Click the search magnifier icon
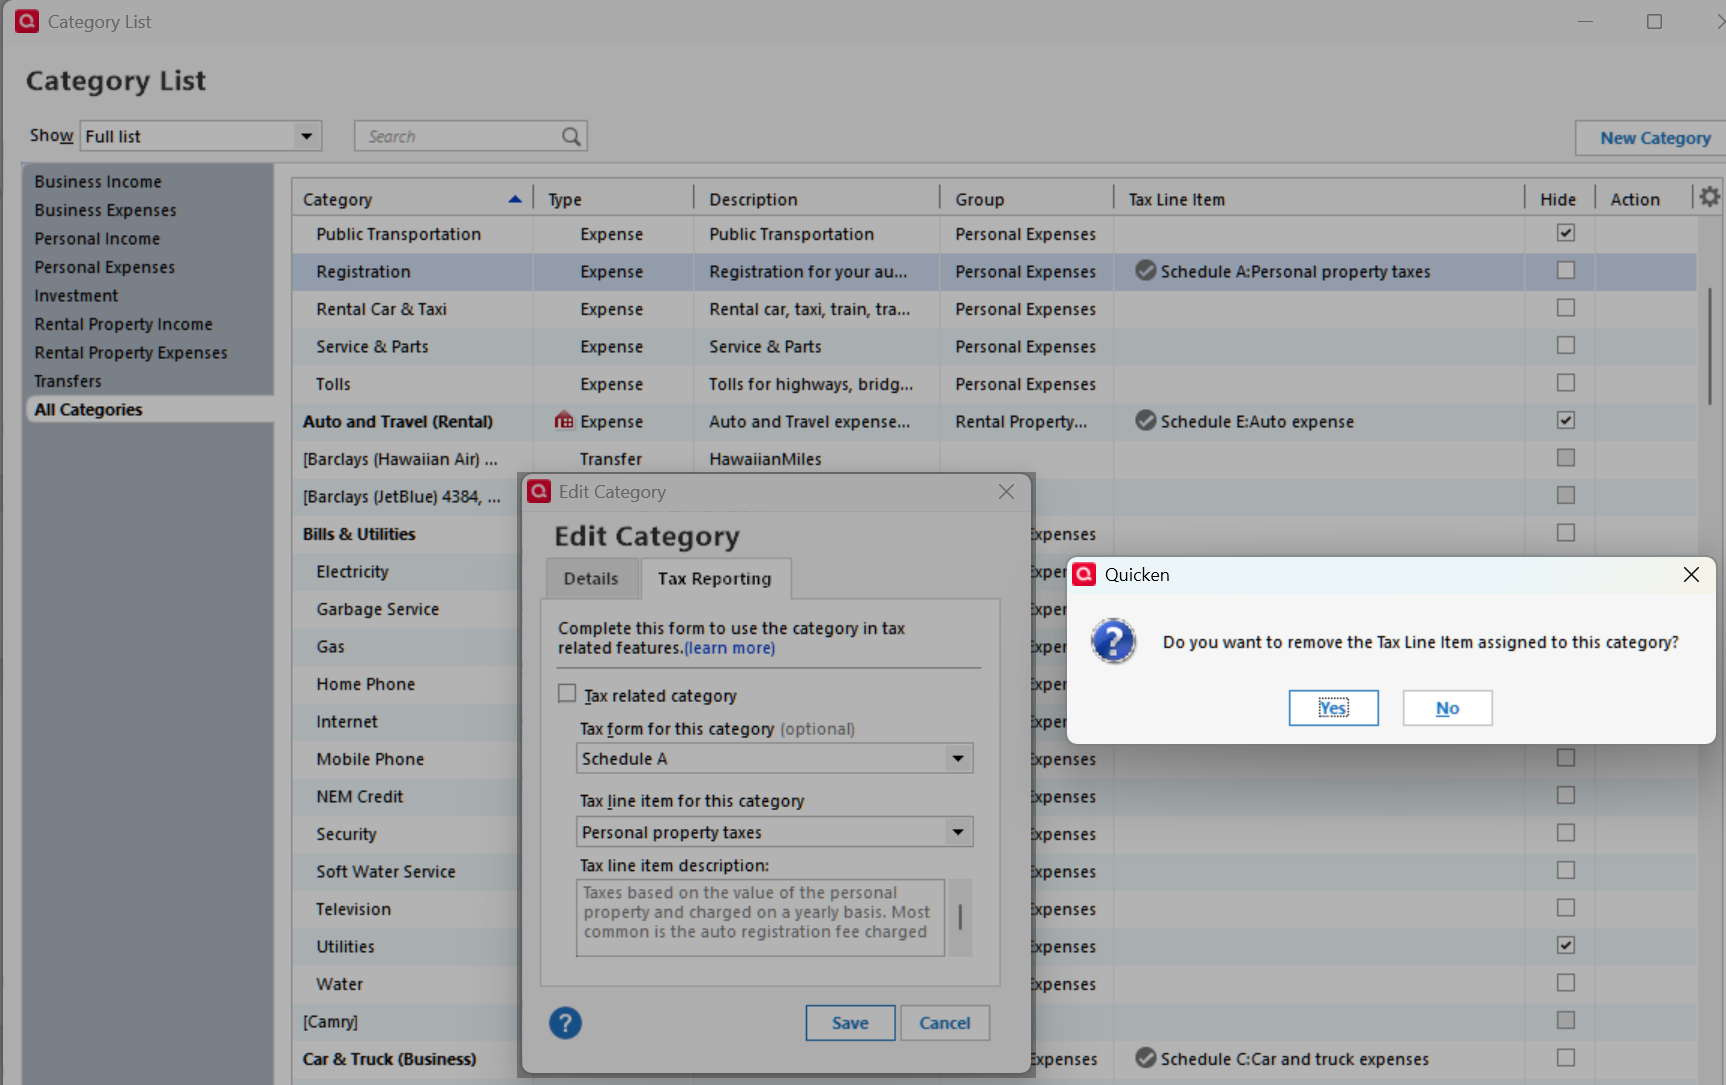The height and width of the screenshot is (1085, 1726). tap(571, 136)
